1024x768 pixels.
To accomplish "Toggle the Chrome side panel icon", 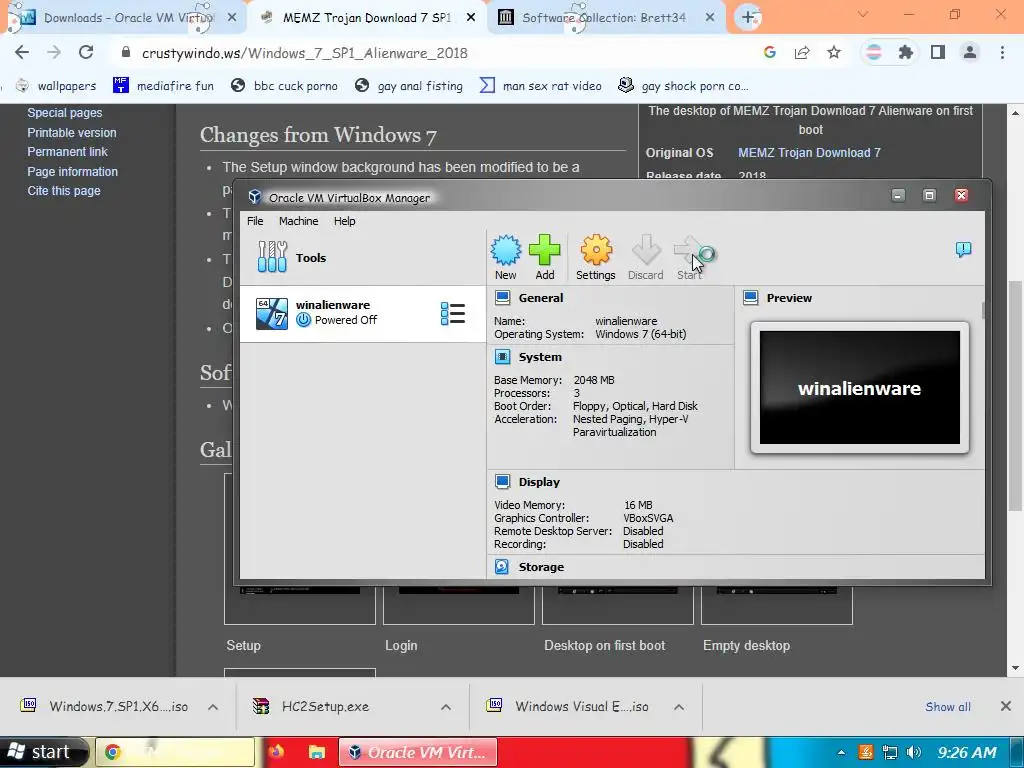I will pos(938,52).
